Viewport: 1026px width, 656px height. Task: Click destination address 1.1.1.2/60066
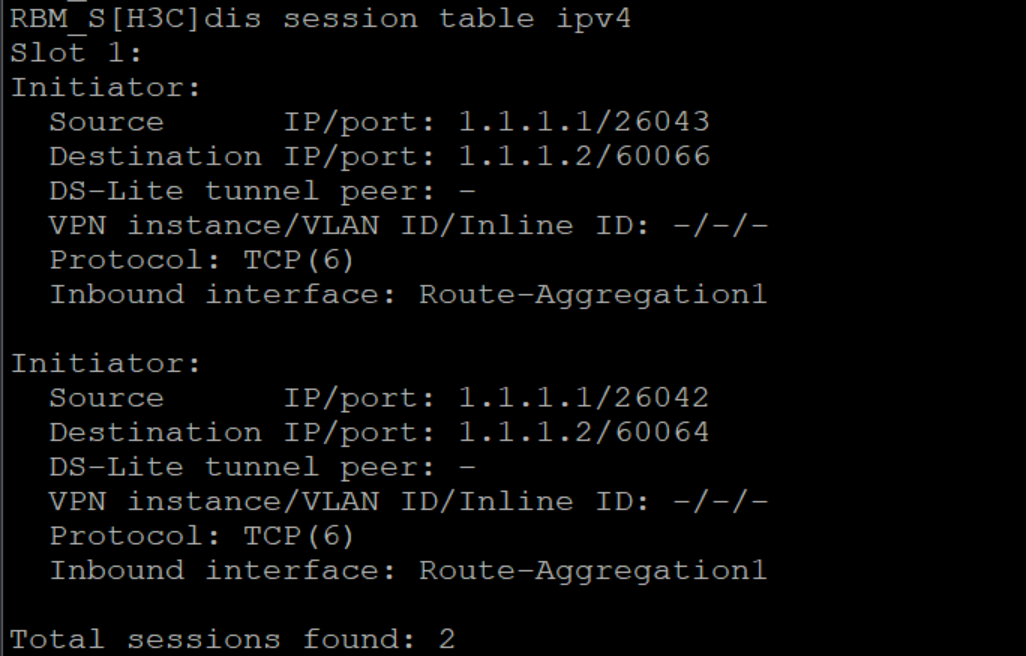pos(584,157)
